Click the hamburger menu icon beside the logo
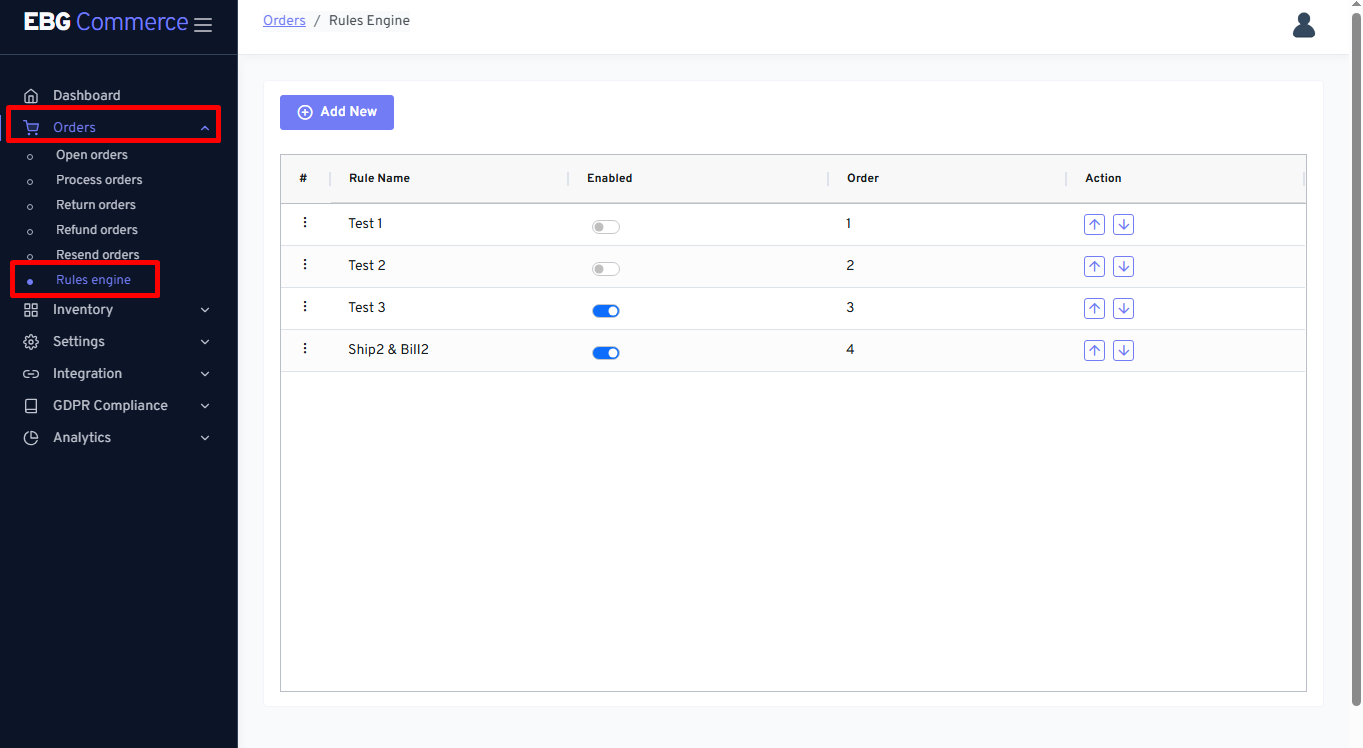This screenshot has height=748, width=1363. click(x=203, y=25)
